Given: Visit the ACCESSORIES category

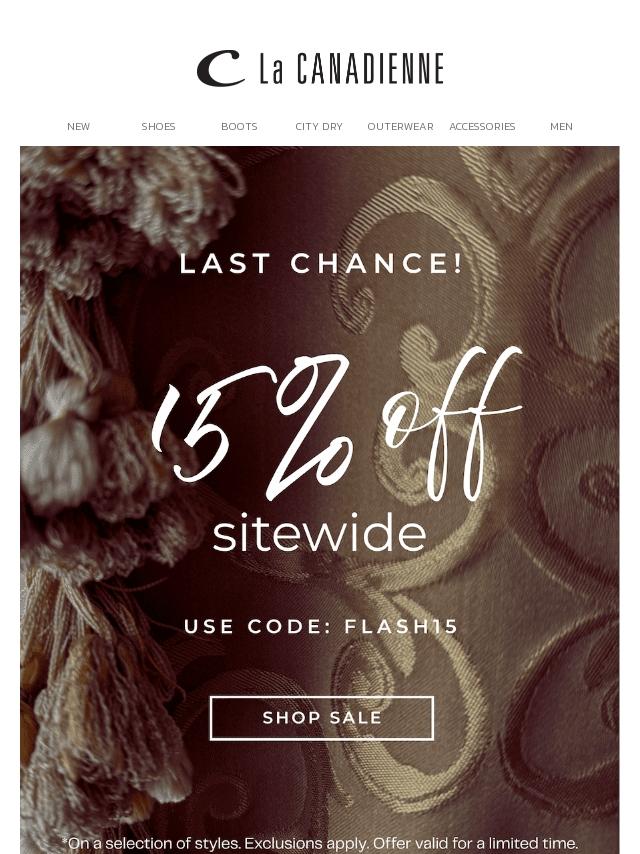Looking at the screenshot, I should click(482, 126).
